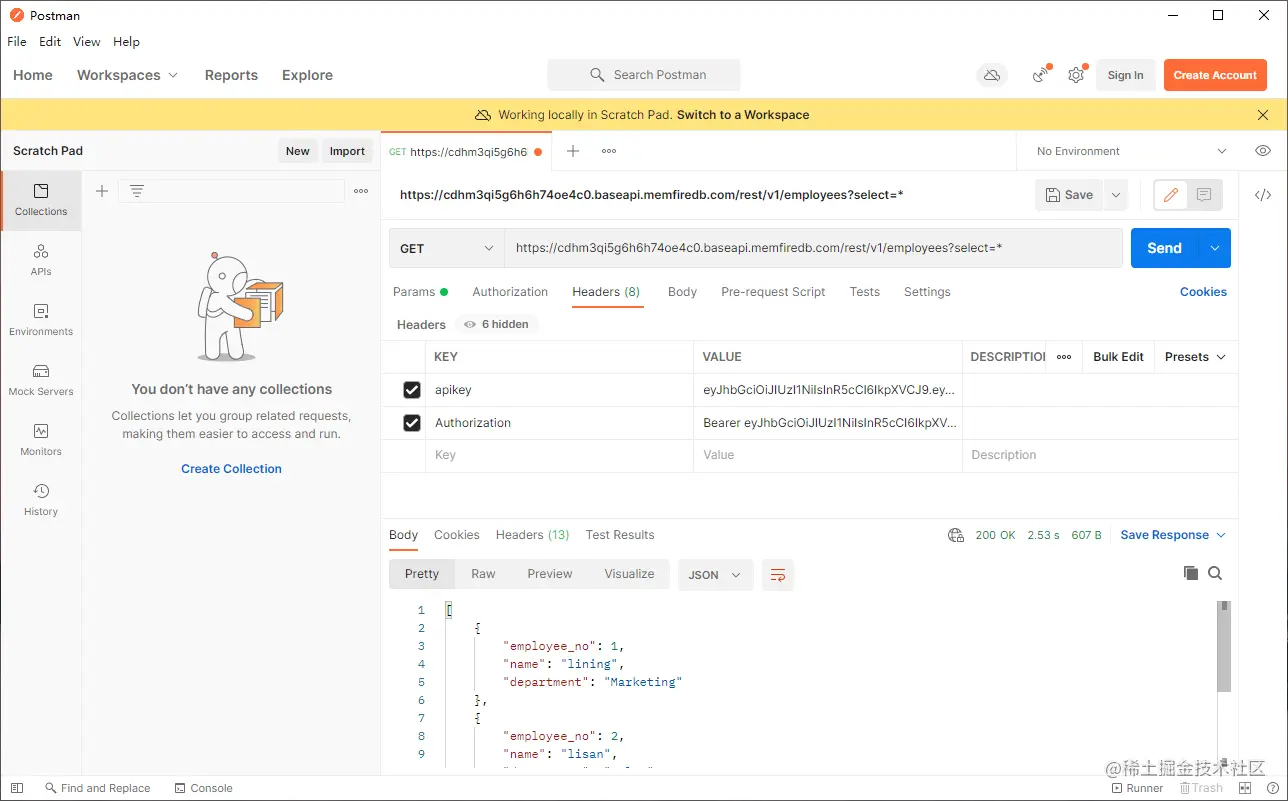Open the No Environment dropdown
Viewport: 1288px width, 801px height.
pyautogui.click(x=1130, y=151)
